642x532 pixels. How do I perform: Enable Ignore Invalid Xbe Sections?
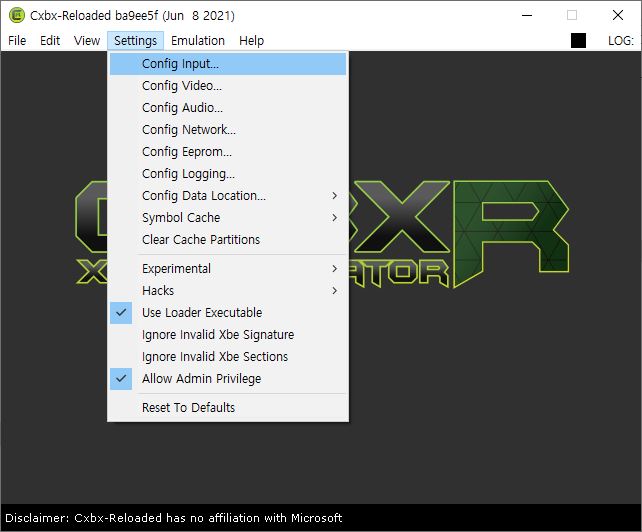(x=228, y=357)
